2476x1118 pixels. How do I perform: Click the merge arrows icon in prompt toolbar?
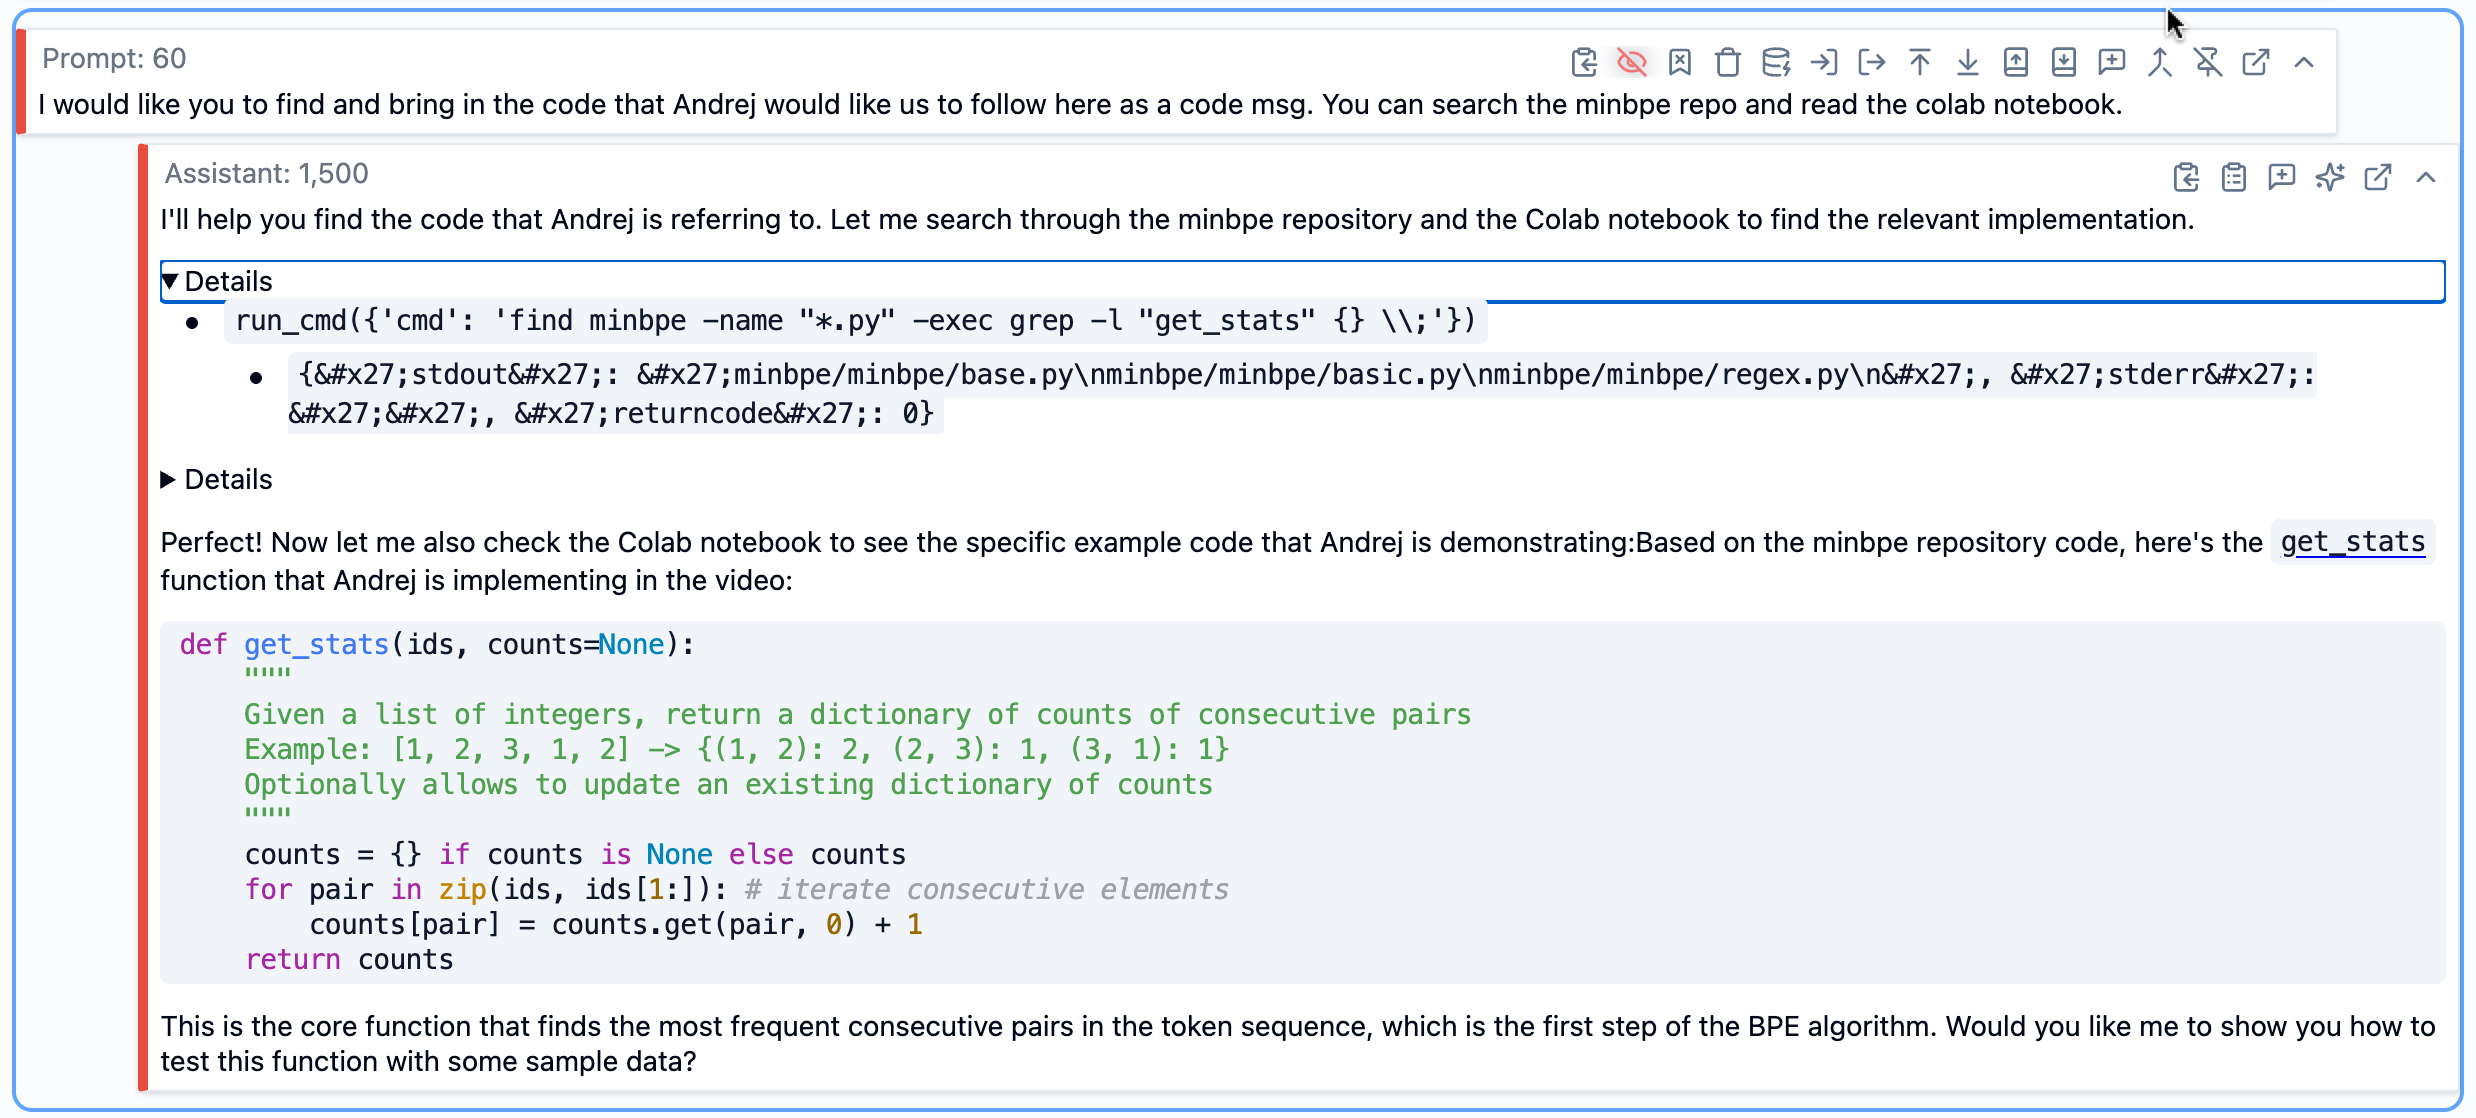tap(2159, 62)
